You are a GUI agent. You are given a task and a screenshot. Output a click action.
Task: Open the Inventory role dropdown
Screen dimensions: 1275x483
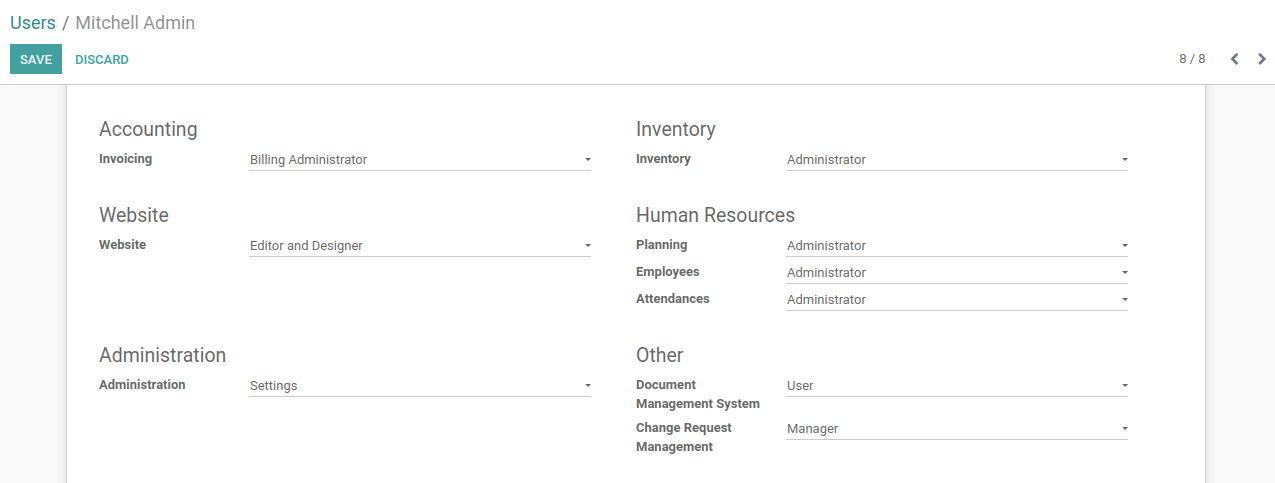(x=957, y=159)
